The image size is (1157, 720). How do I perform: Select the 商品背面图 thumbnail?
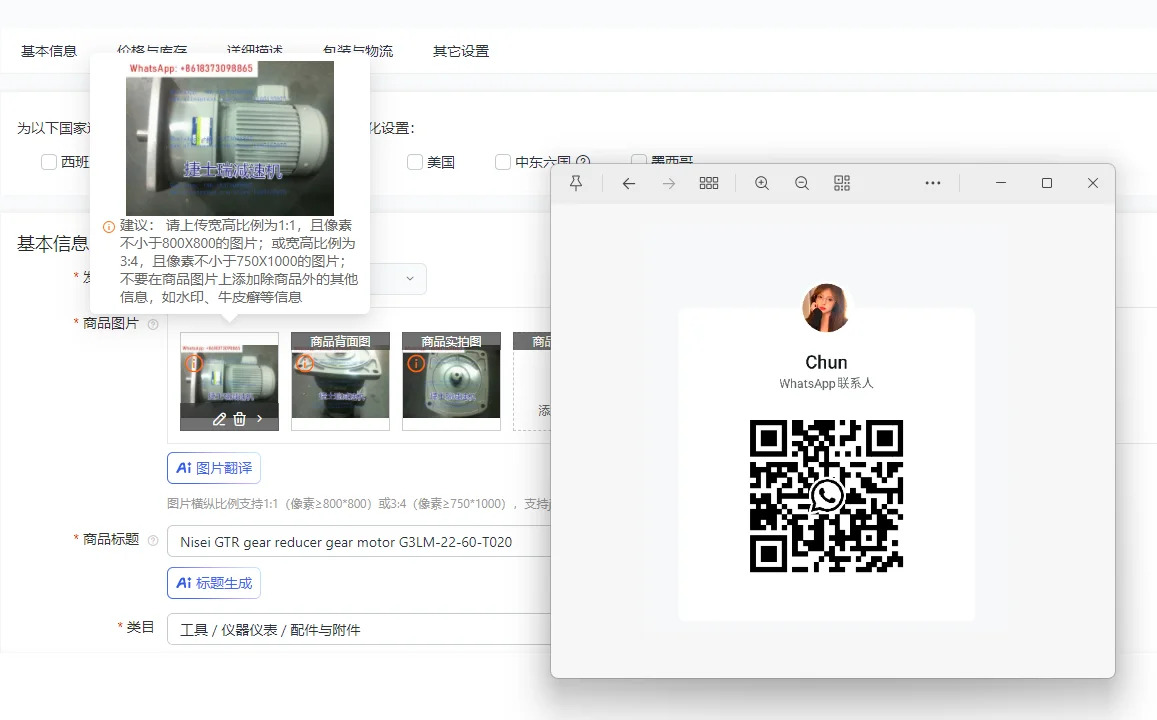(x=340, y=381)
